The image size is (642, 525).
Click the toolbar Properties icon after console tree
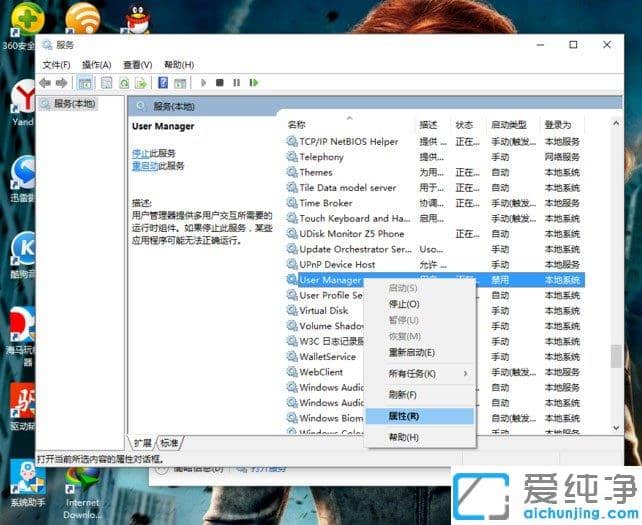click(106, 83)
